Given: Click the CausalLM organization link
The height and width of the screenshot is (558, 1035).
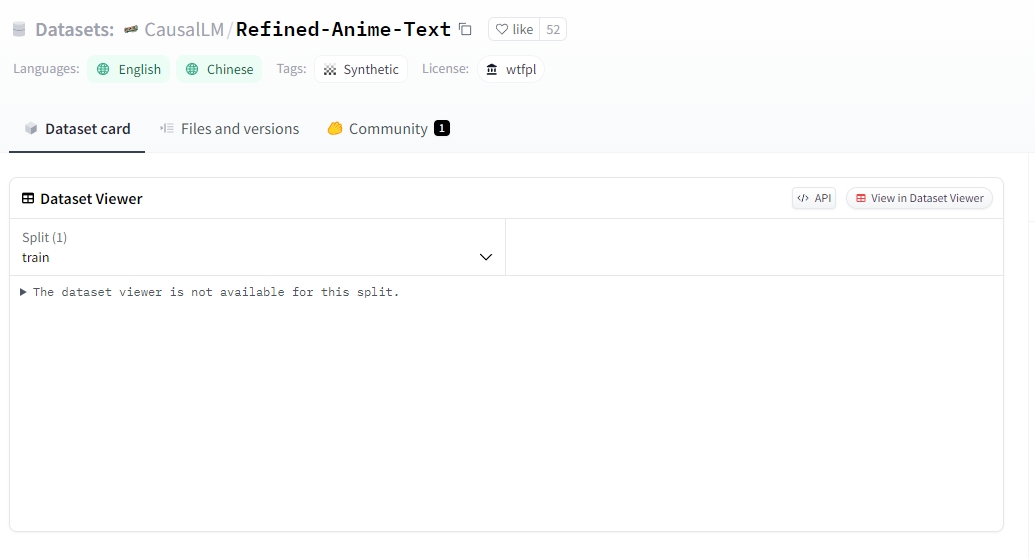Looking at the screenshot, I should pyautogui.click(x=183, y=30).
